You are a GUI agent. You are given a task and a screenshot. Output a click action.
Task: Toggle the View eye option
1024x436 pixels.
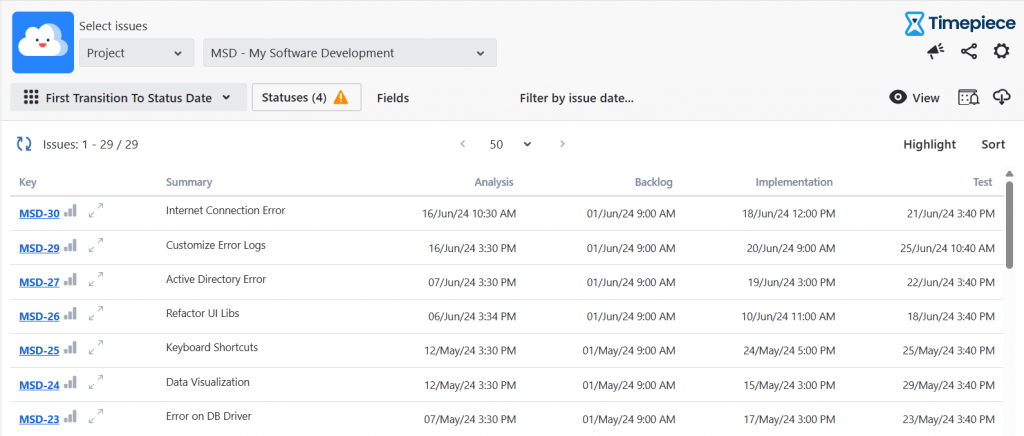[x=914, y=98]
